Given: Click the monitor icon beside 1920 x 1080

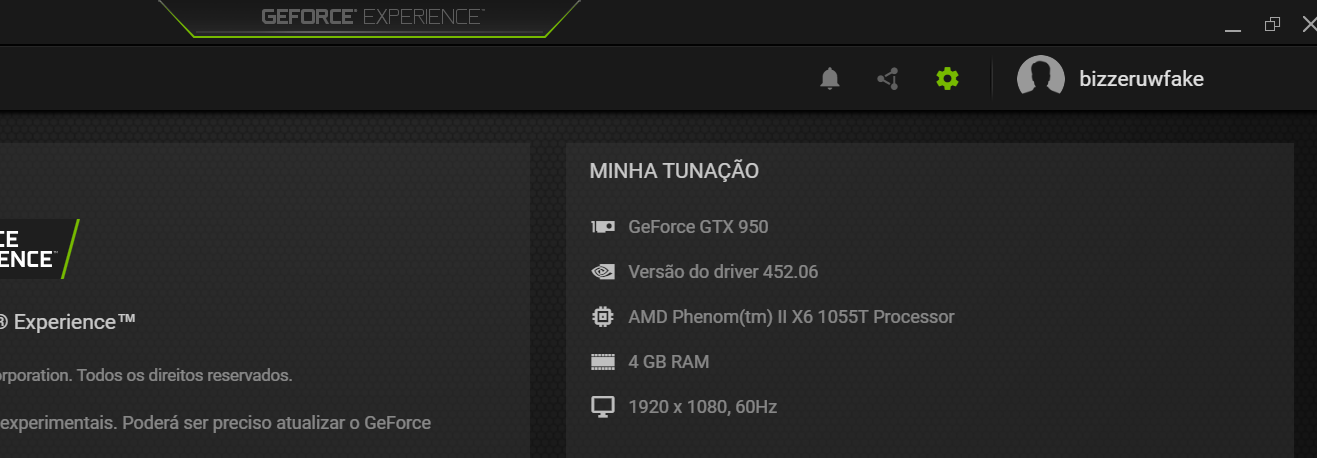Looking at the screenshot, I should pos(603,407).
